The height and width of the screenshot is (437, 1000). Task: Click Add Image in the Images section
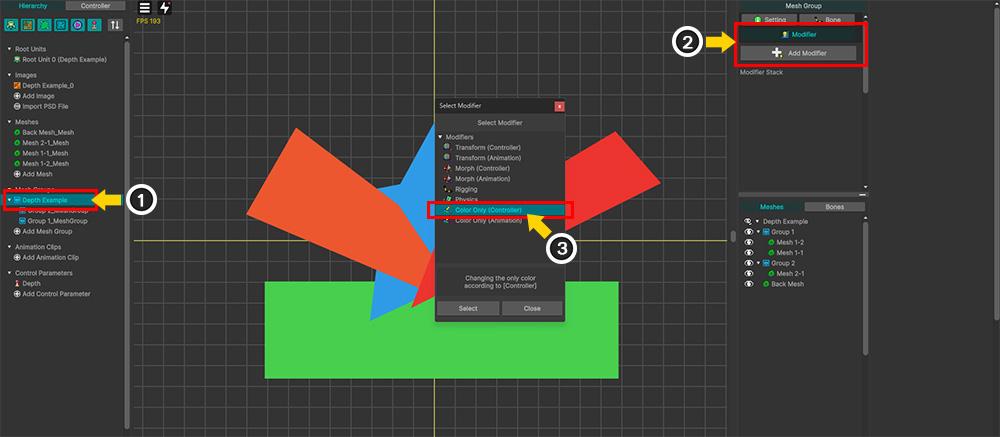coord(40,96)
